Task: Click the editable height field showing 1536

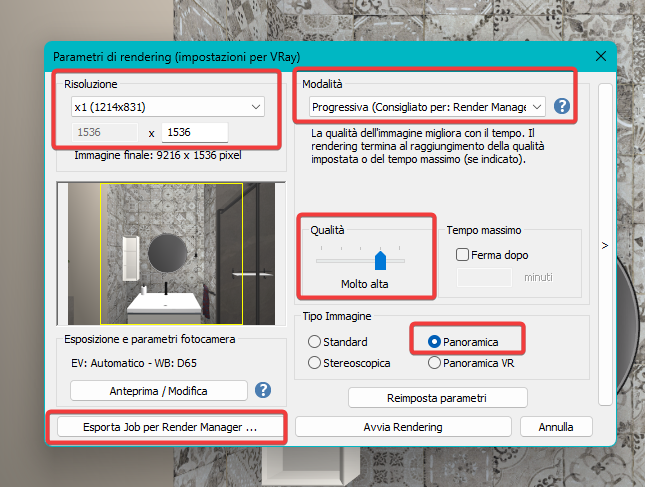Action: coord(195,132)
